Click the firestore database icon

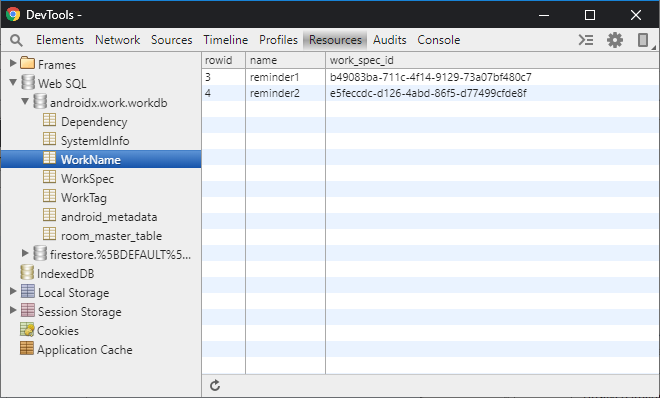point(40,253)
